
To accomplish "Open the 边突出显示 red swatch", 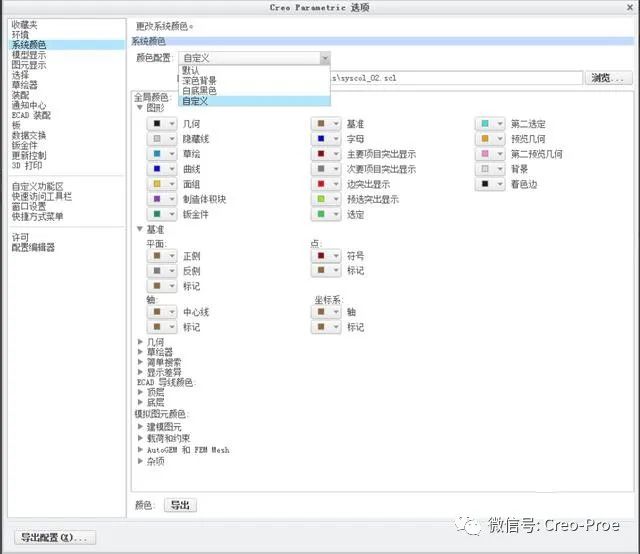I will coord(326,184).
